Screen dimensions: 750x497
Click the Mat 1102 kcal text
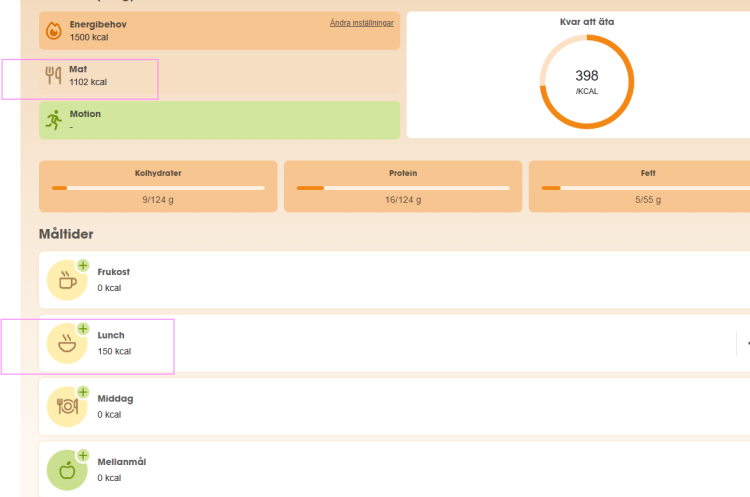pyautogui.click(x=88, y=82)
